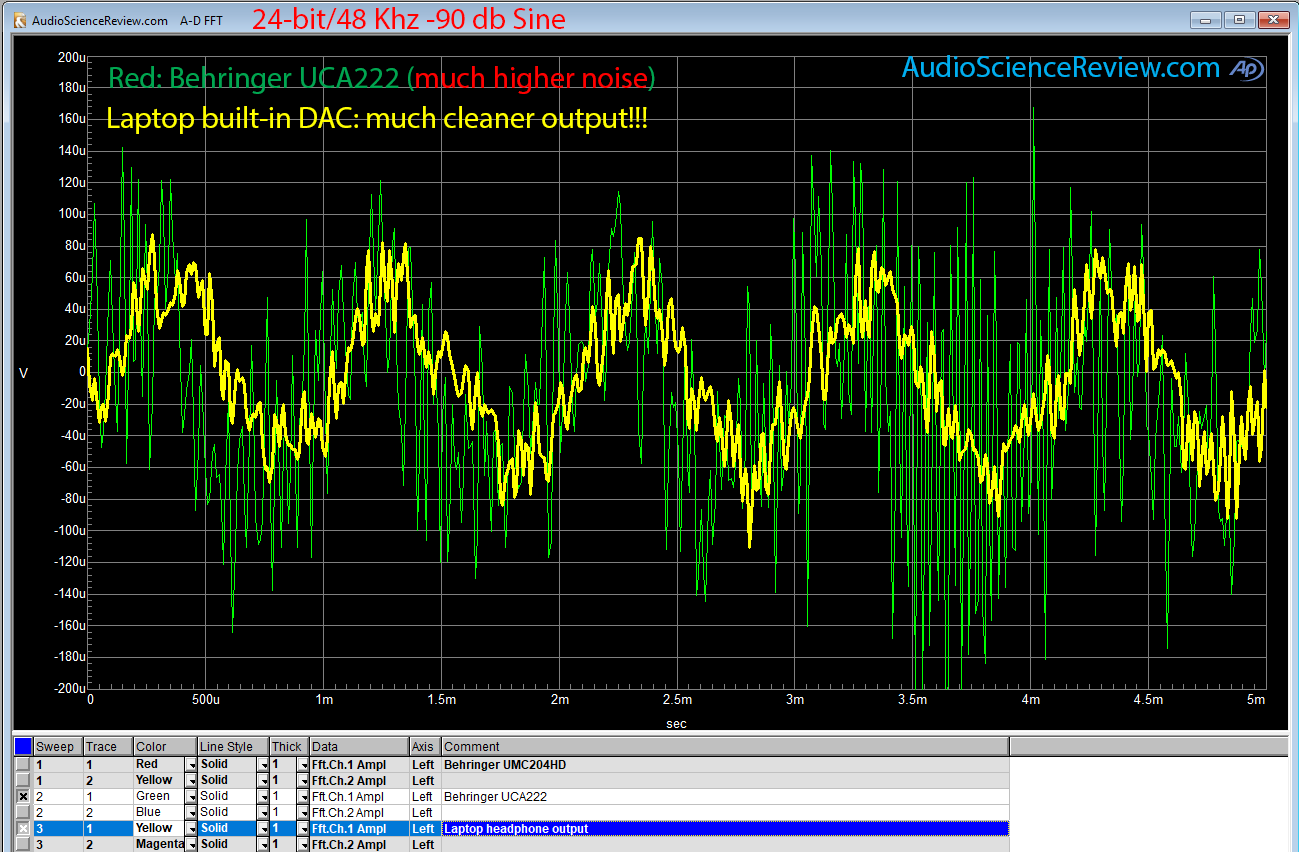
Task: Click the Green color cell
Action: tap(158, 796)
